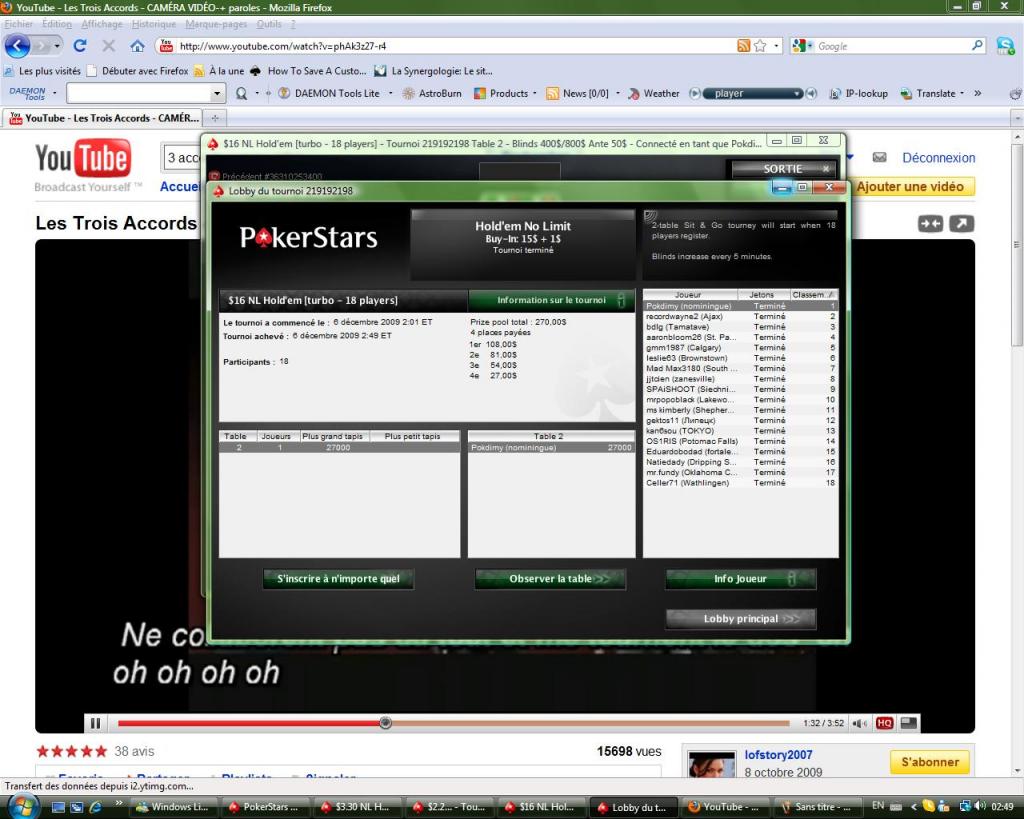Click the uploader avatar thumbnail
Screen dimensions: 1024x819
click(x=712, y=763)
